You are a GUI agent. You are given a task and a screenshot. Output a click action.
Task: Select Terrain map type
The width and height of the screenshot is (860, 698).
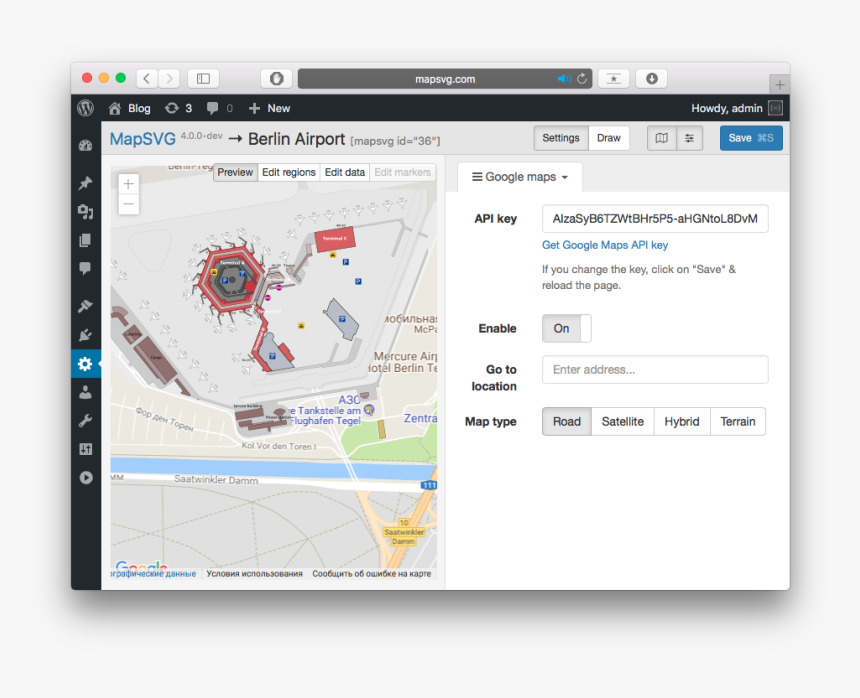738,422
